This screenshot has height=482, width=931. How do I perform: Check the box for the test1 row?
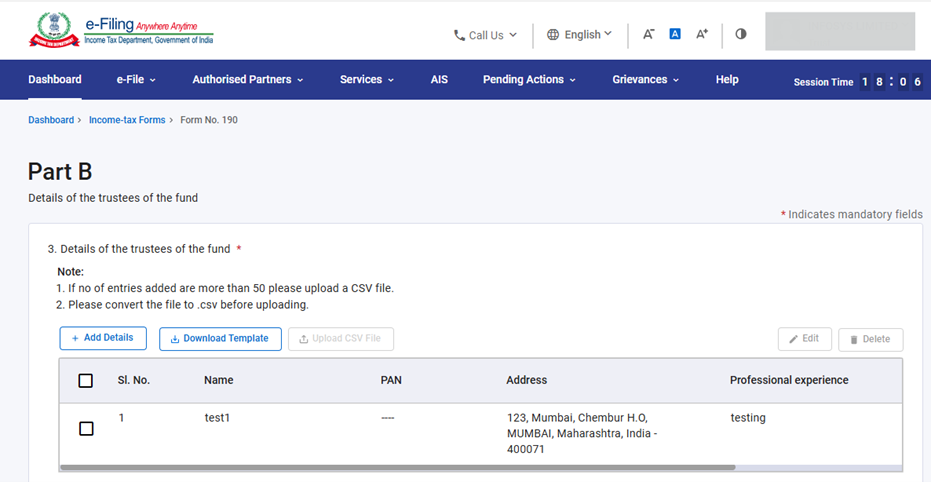click(86, 429)
